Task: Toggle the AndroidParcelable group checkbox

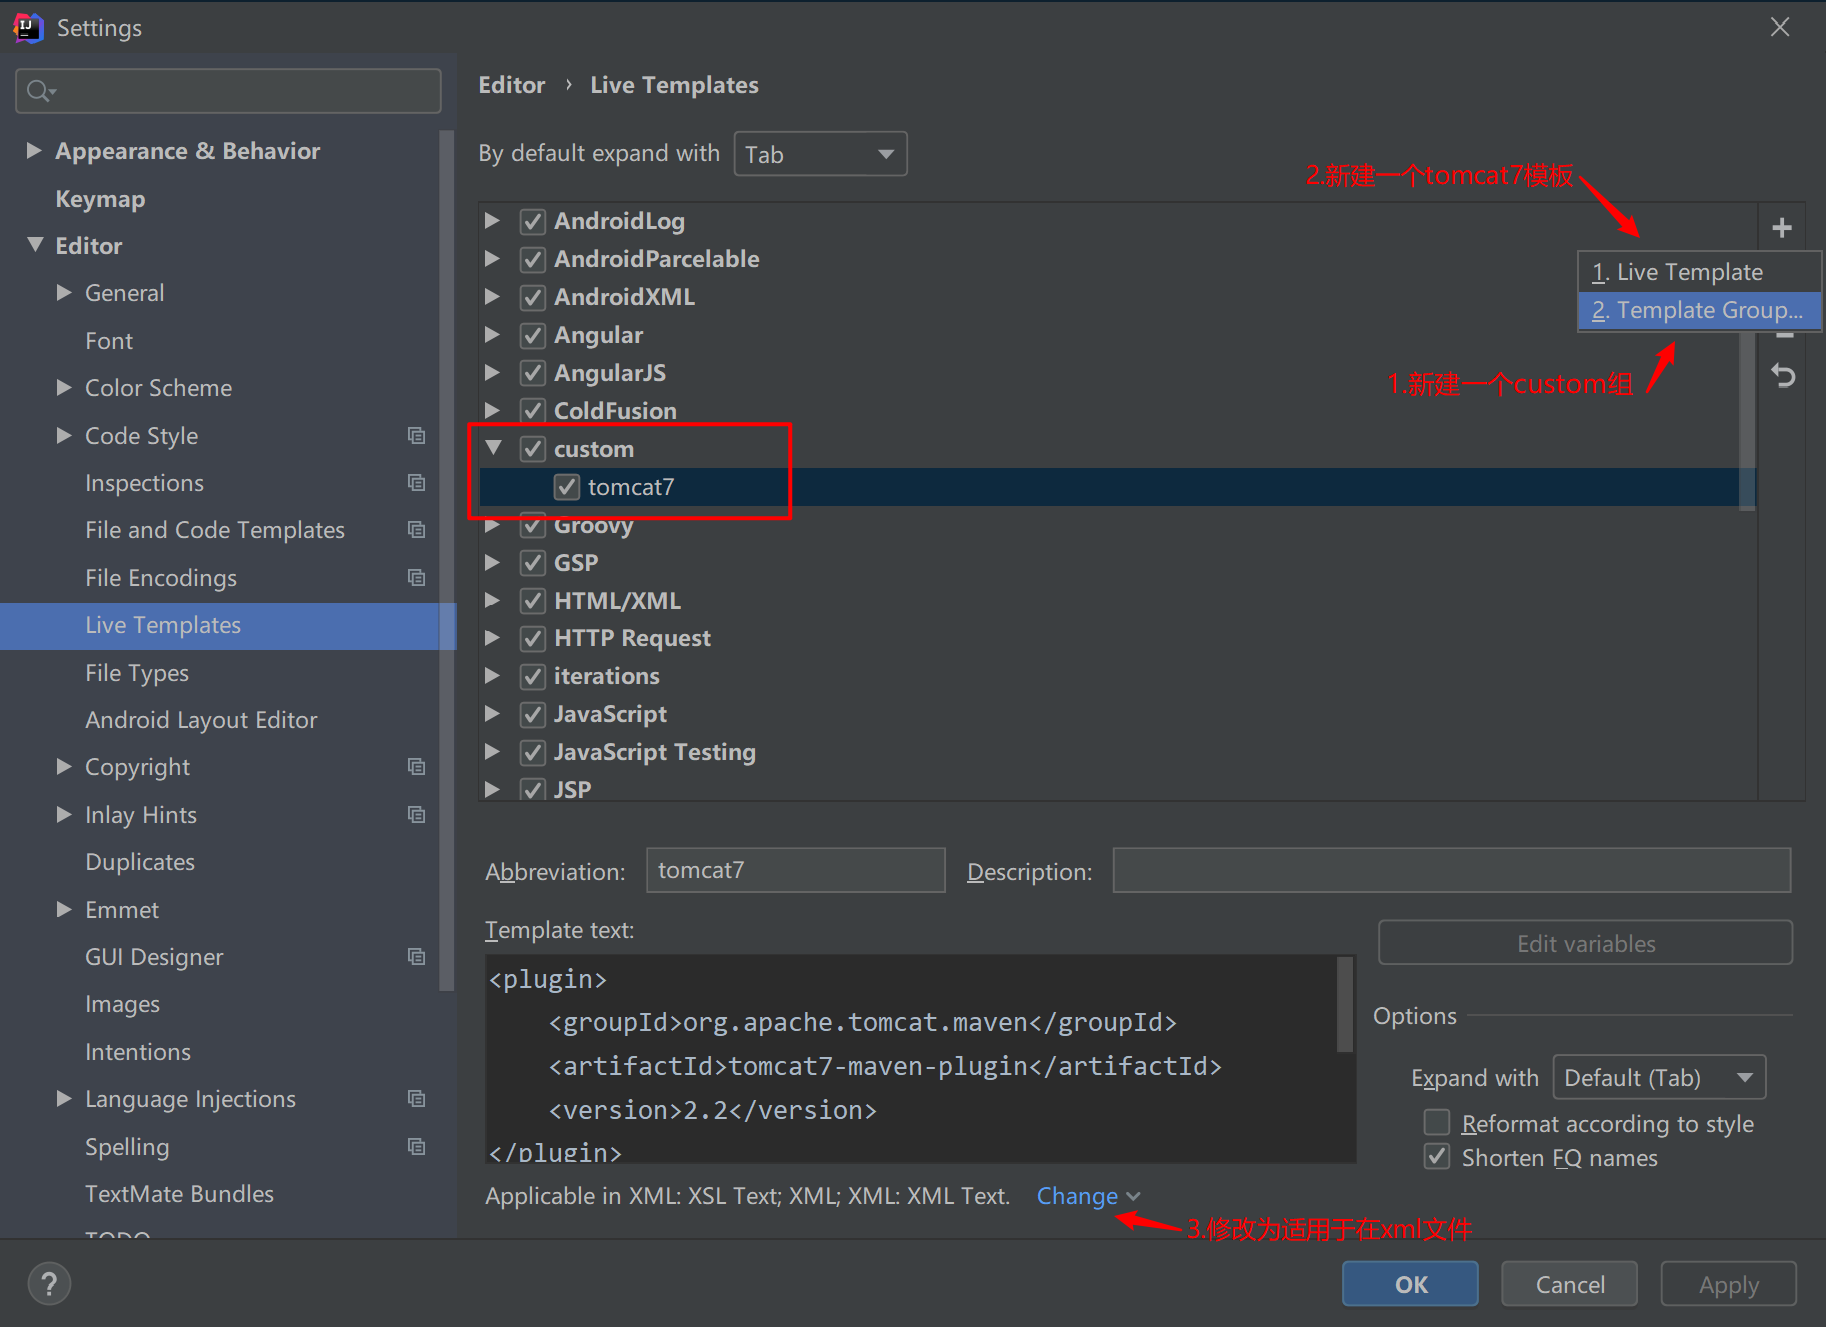Action: click(533, 259)
